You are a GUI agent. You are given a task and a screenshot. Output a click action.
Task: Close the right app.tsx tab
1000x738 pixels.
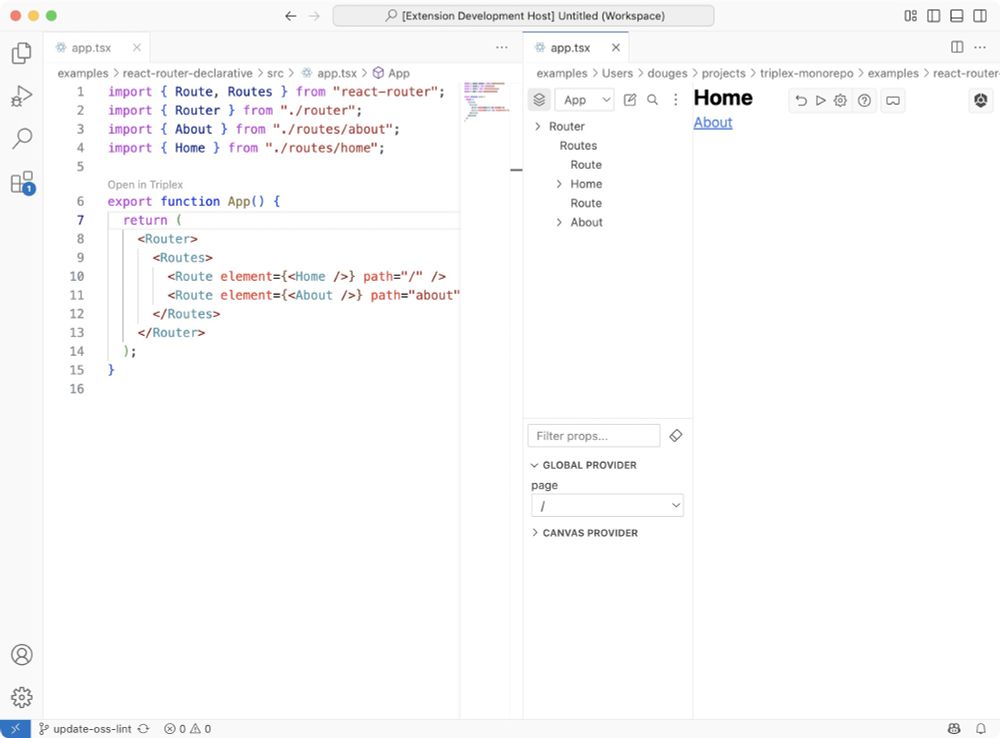[x=615, y=48]
